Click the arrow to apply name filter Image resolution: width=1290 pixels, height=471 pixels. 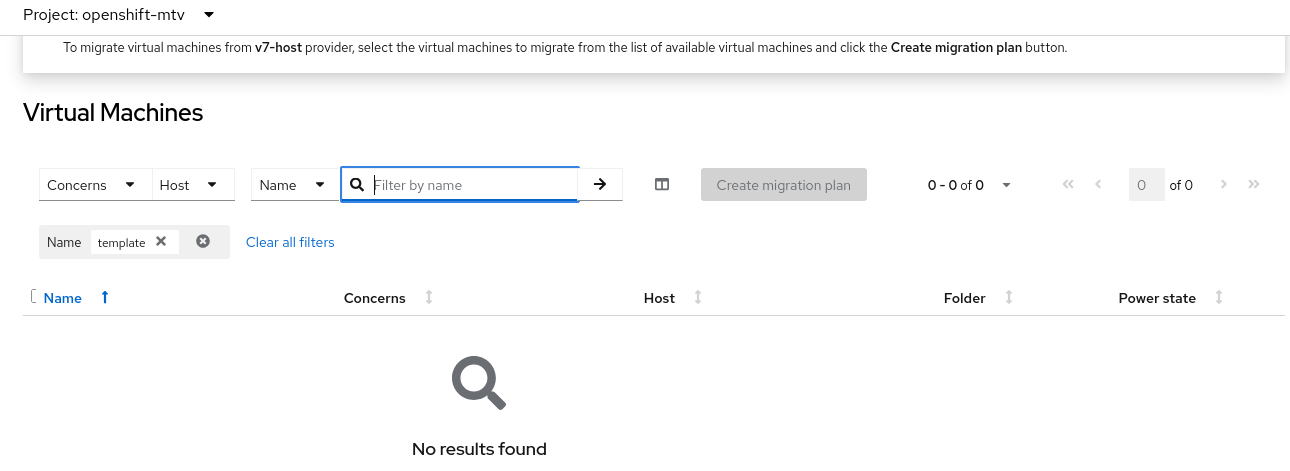[x=600, y=185]
